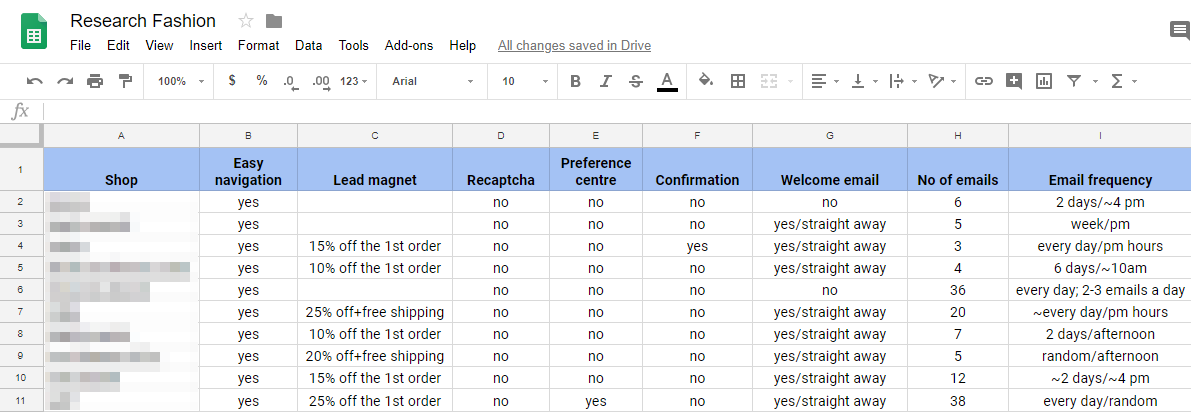This screenshot has width=1191, height=412.
Task: Select cell '25% off+free shipping'
Action: pyautogui.click(x=375, y=312)
